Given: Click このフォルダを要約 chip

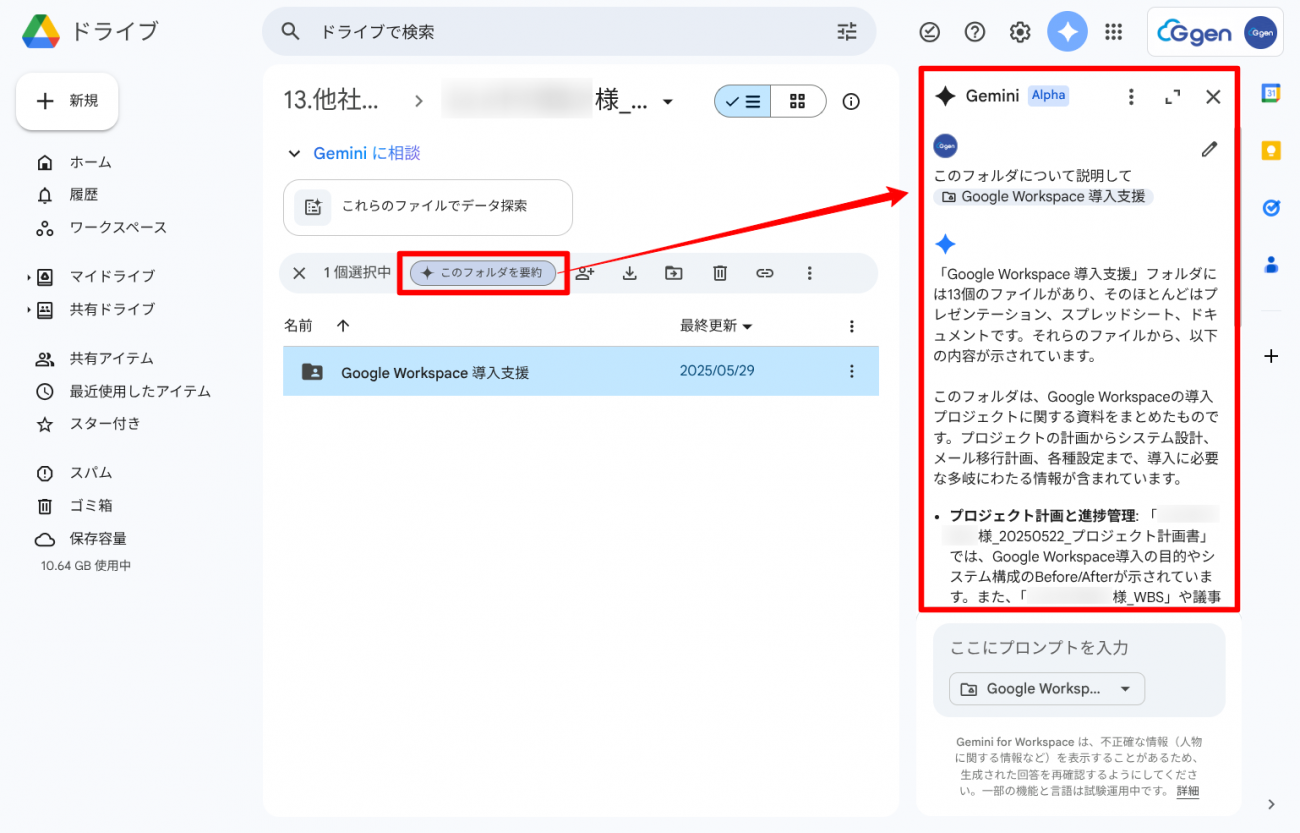Looking at the screenshot, I should pos(483,272).
